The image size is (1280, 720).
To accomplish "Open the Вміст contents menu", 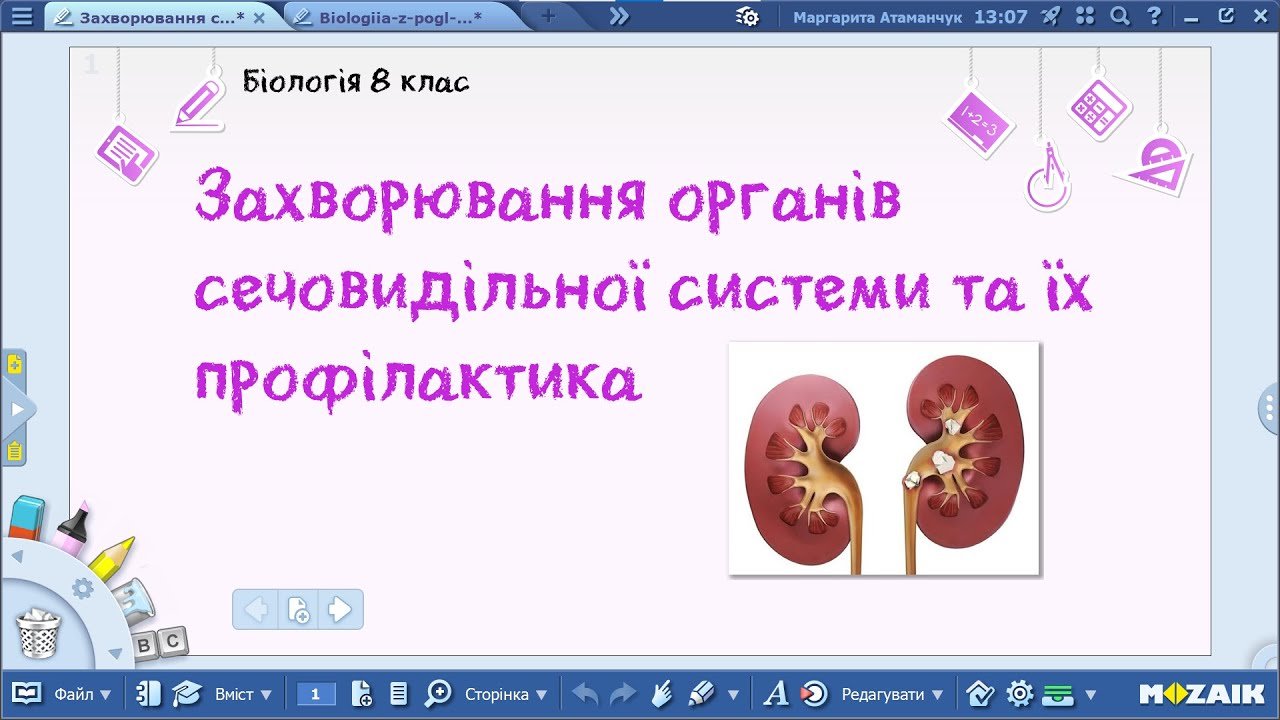I will click(240, 694).
